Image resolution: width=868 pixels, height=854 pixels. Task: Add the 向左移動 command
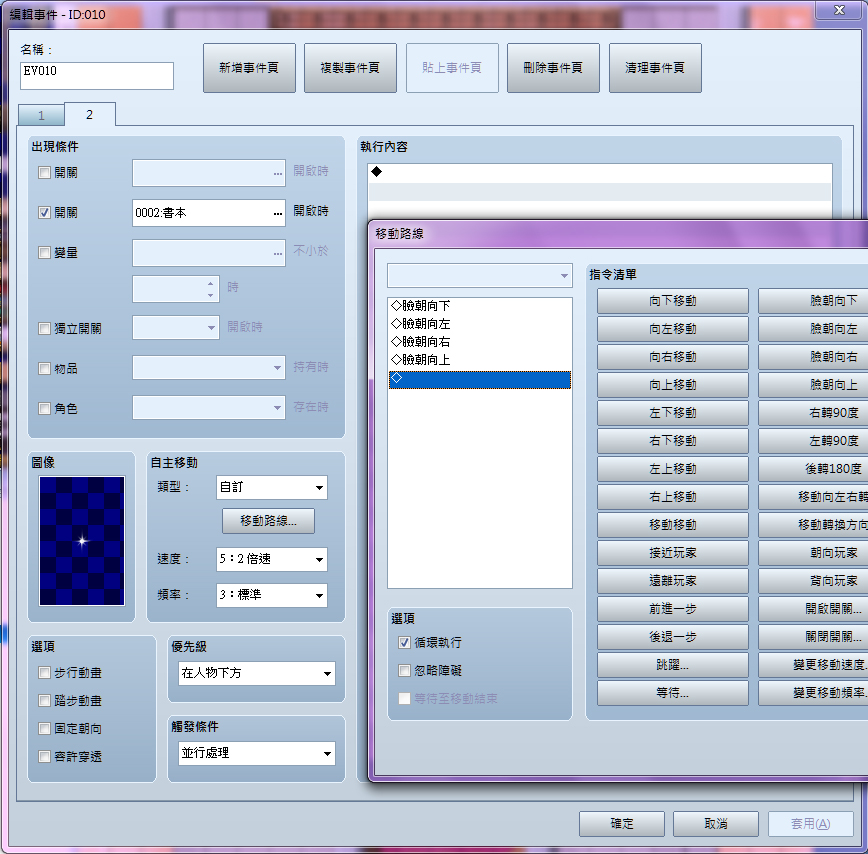pyautogui.click(x=673, y=329)
